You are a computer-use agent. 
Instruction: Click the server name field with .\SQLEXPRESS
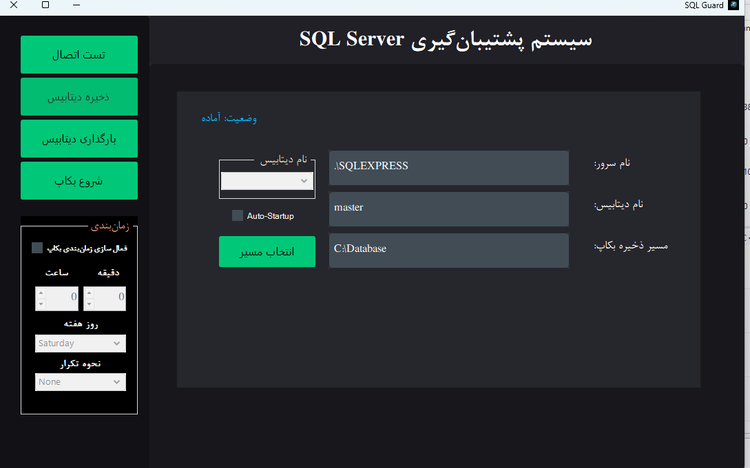[449, 168]
